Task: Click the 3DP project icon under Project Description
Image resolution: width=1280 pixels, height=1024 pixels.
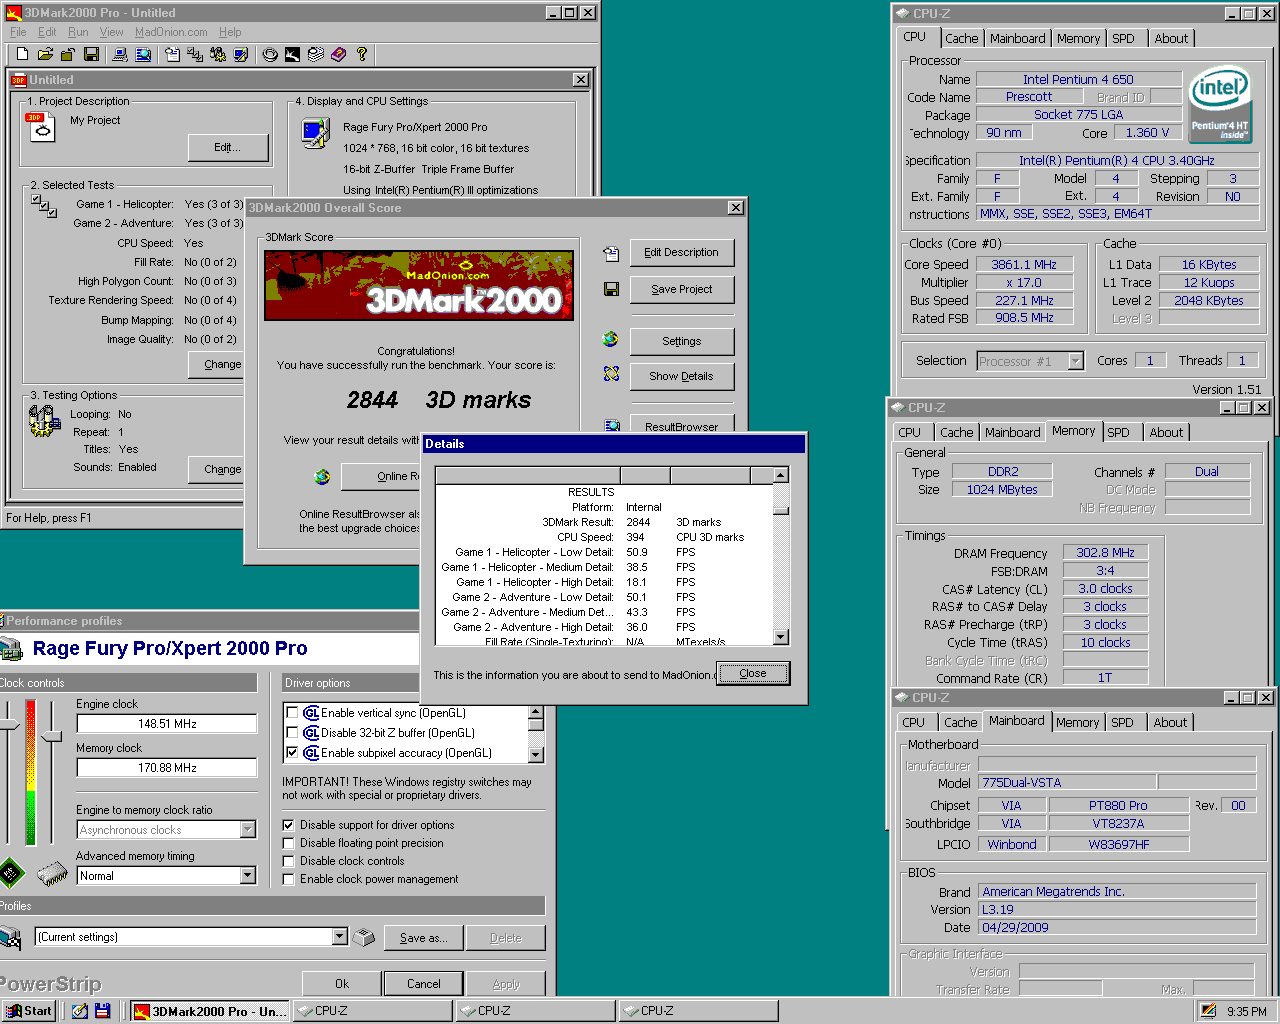Action: tap(41, 126)
